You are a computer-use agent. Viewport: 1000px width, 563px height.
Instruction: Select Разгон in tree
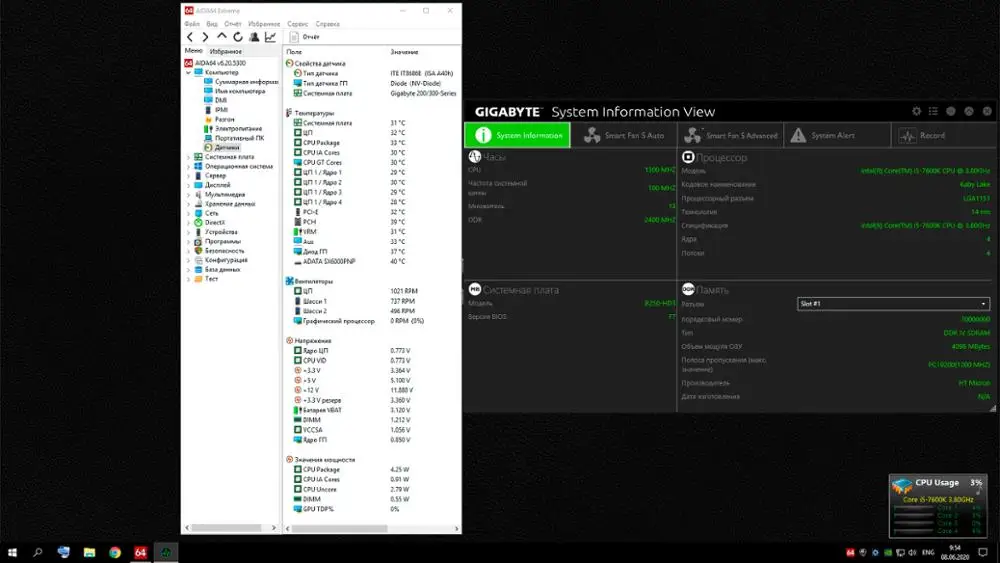(x=219, y=119)
